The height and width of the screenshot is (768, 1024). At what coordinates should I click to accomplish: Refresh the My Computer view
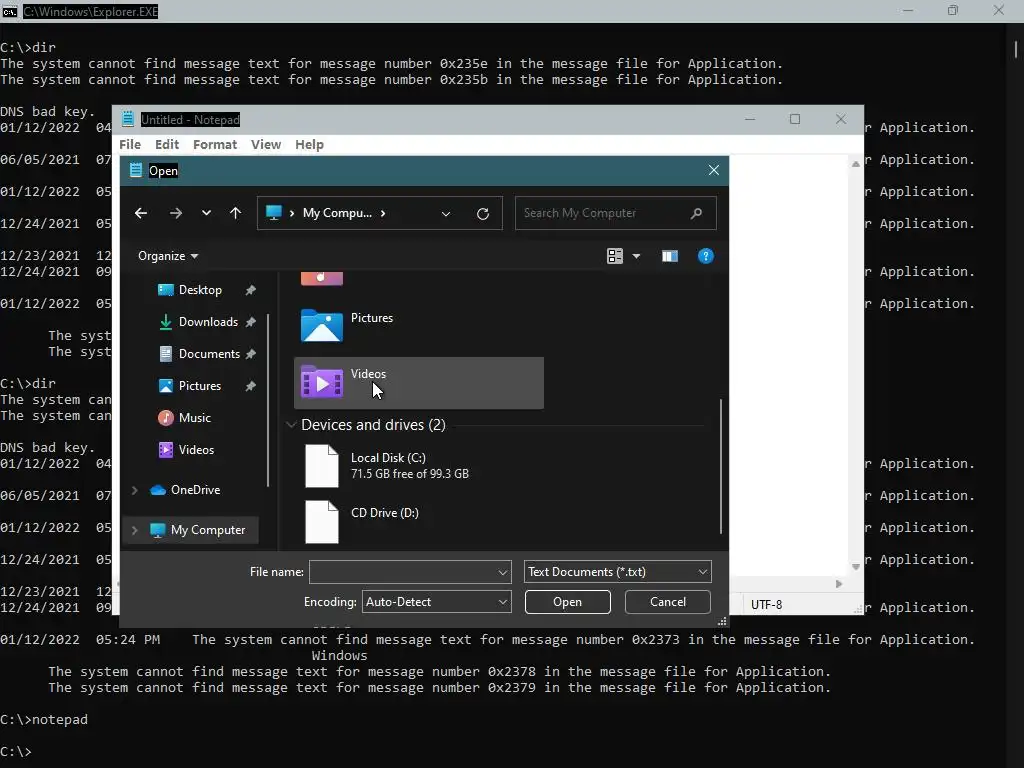click(x=483, y=214)
